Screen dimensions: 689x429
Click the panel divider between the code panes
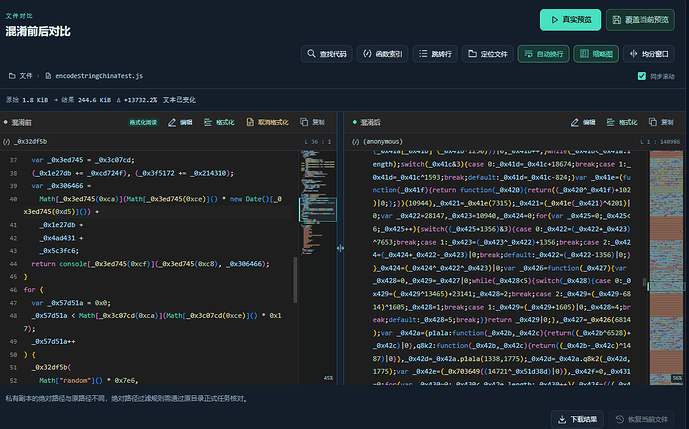[x=341, y=248]
